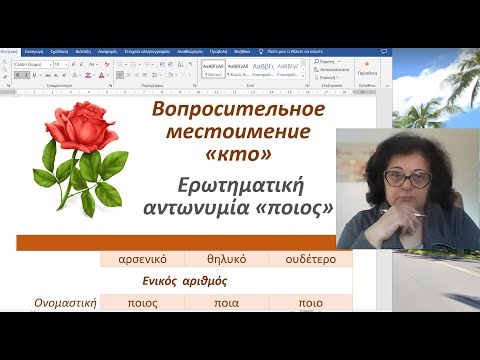Toggle Italic formatting off
This screenshot has width=480, height=360.
pyautogui.click(x=26, y=75)
